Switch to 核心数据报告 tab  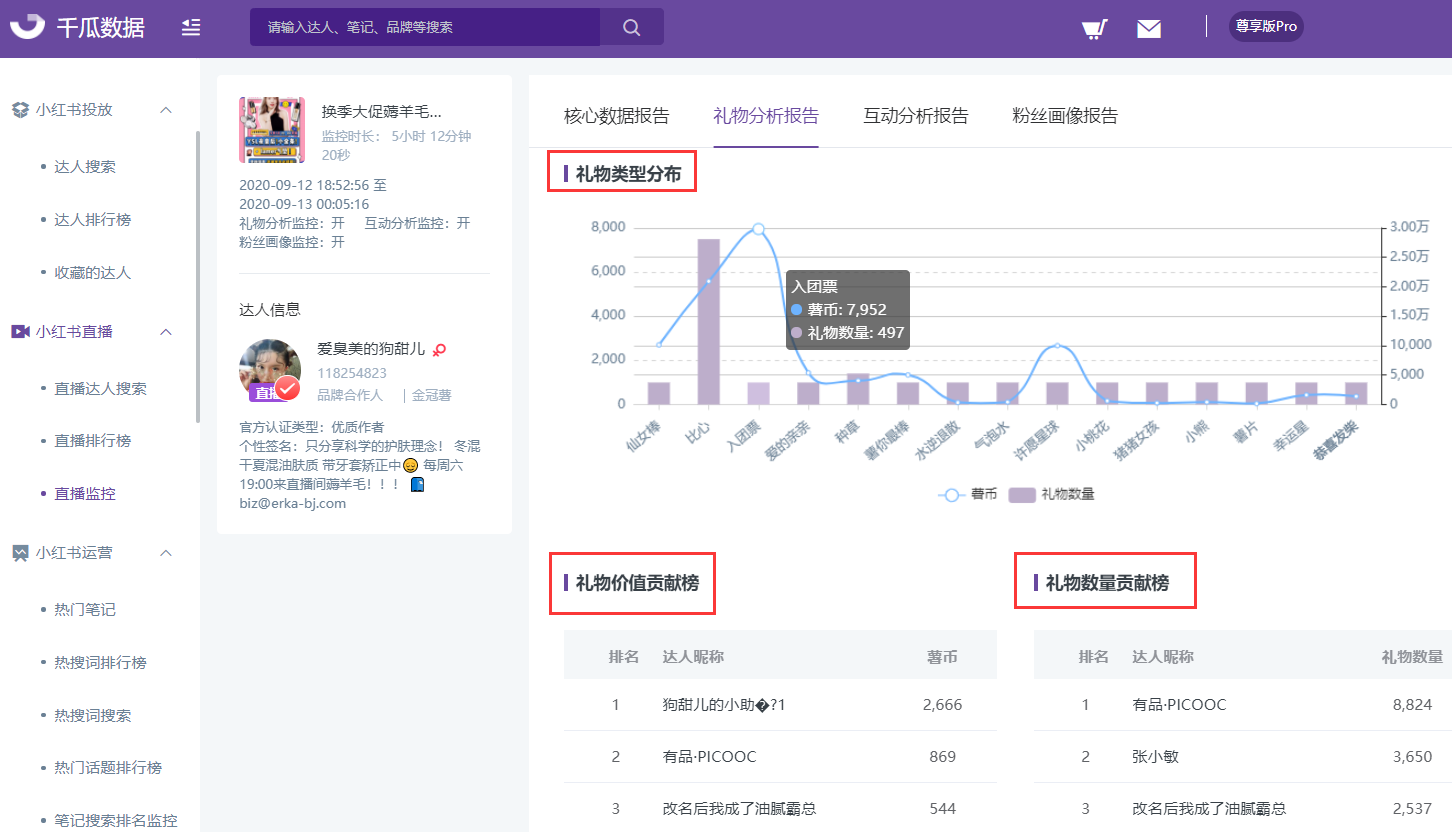tap(616, 116)
